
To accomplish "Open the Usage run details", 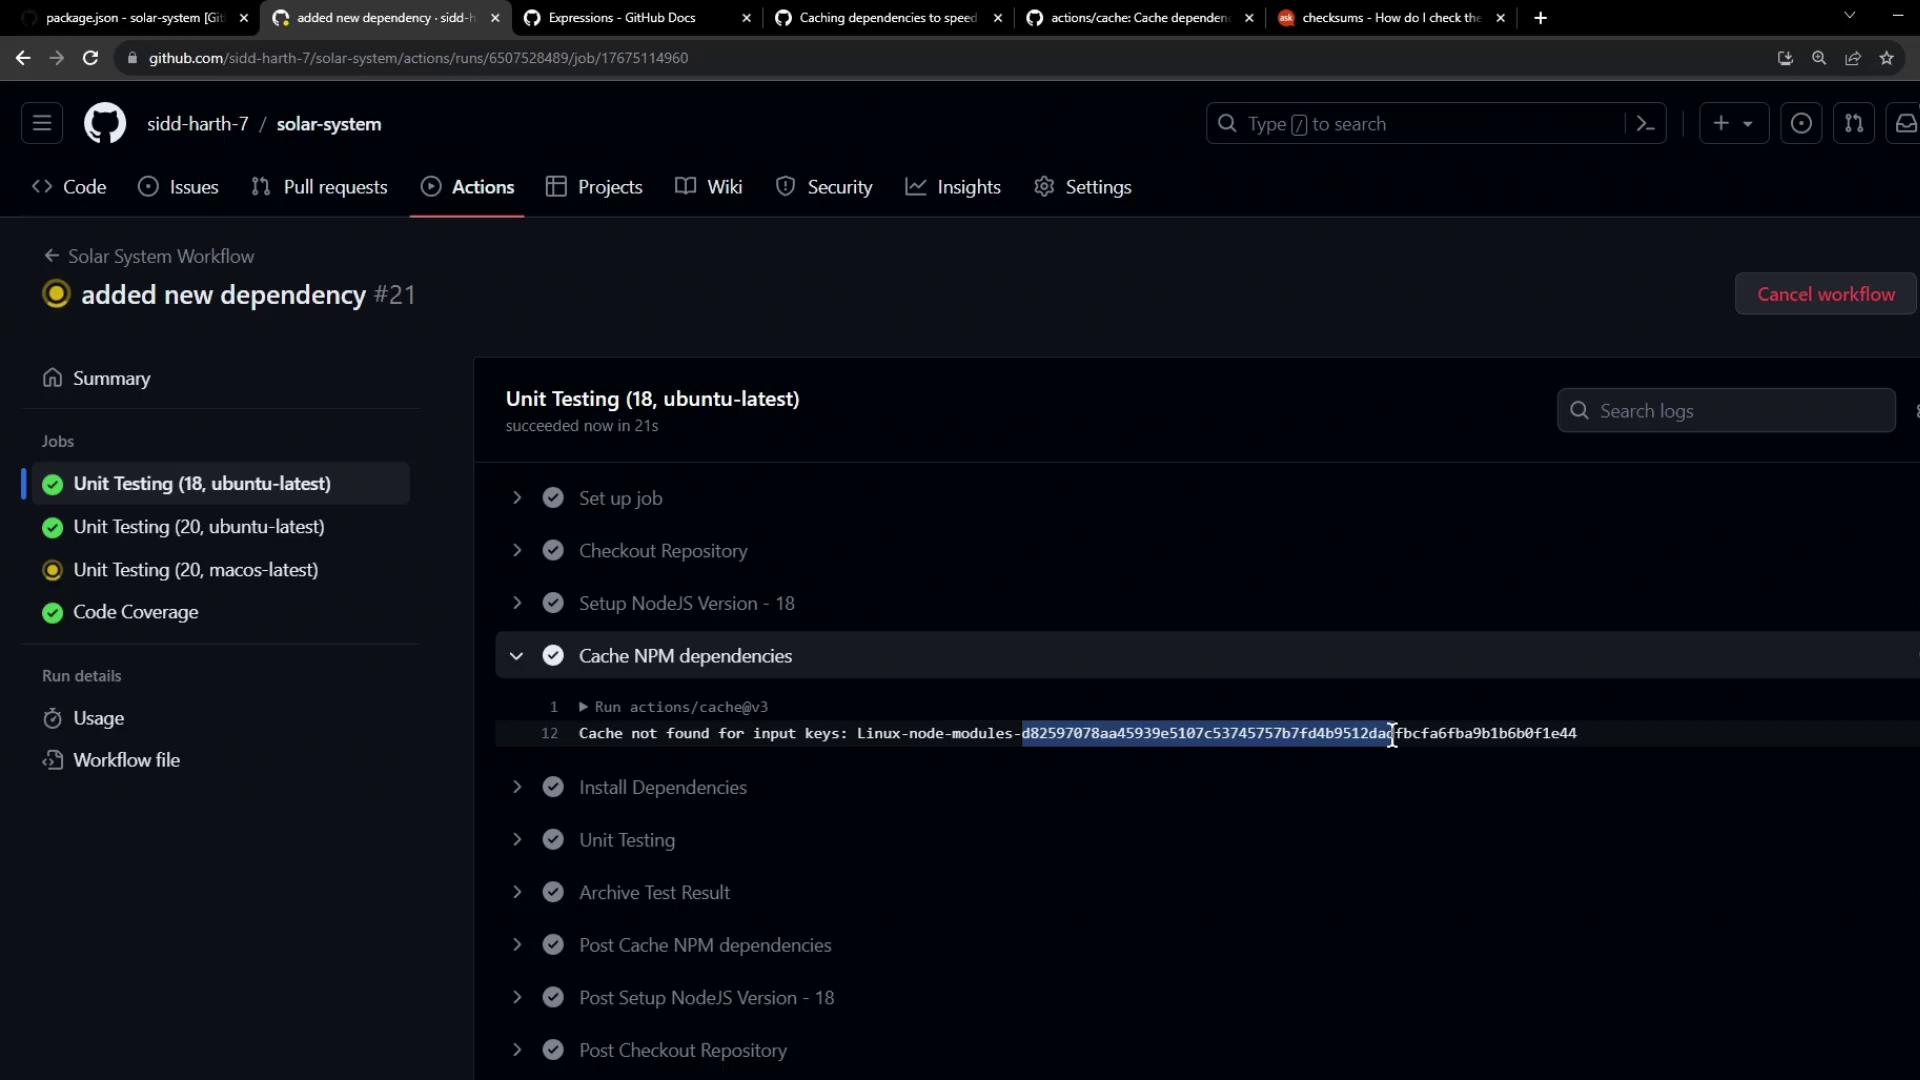I will coord(98,718).
